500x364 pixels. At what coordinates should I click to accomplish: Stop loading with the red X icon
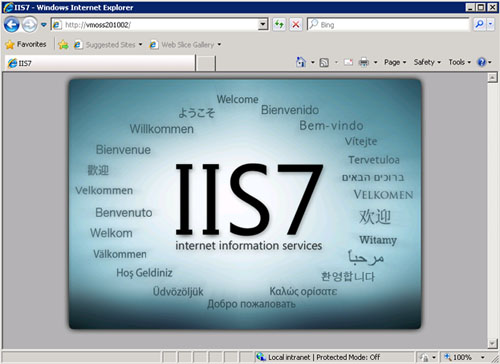296,25
